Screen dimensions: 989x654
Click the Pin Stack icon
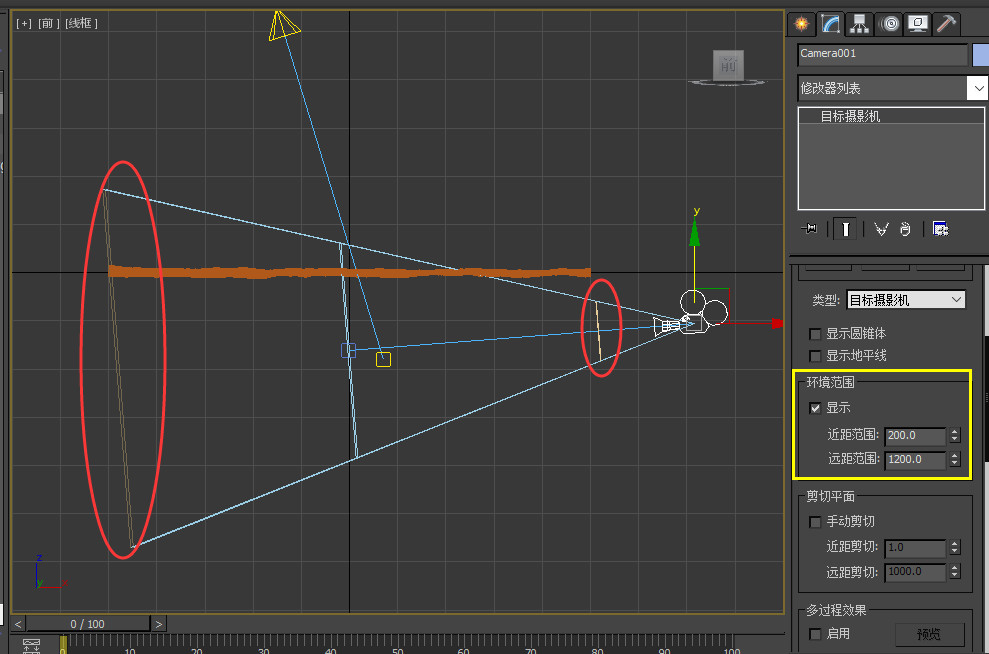pyautogui.click(x=810, y=229)
